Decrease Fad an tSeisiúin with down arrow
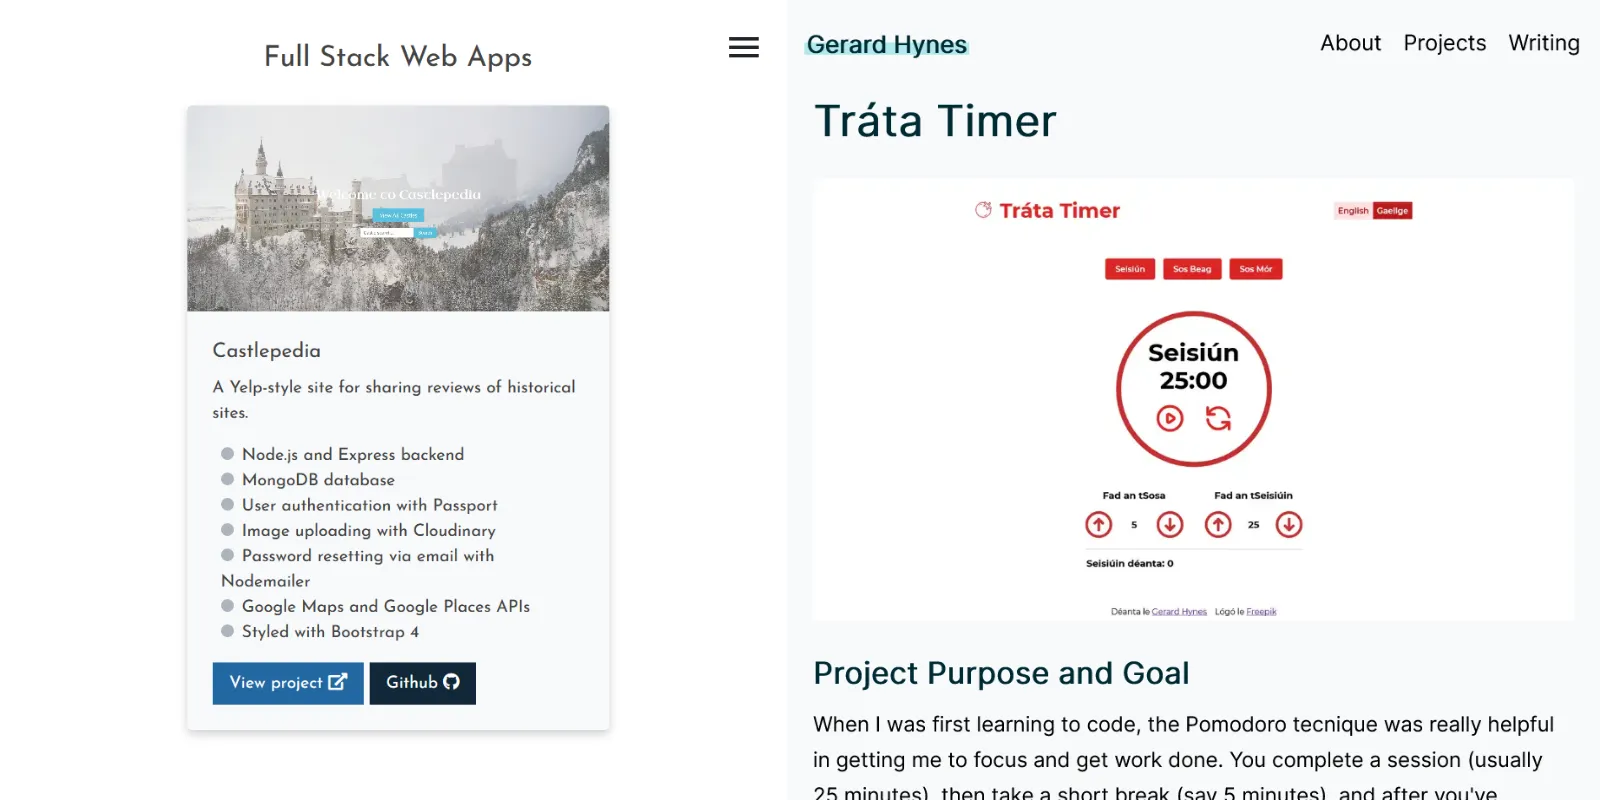The height and width of the screenshot is (800, 1600). tap(1289, 524)
